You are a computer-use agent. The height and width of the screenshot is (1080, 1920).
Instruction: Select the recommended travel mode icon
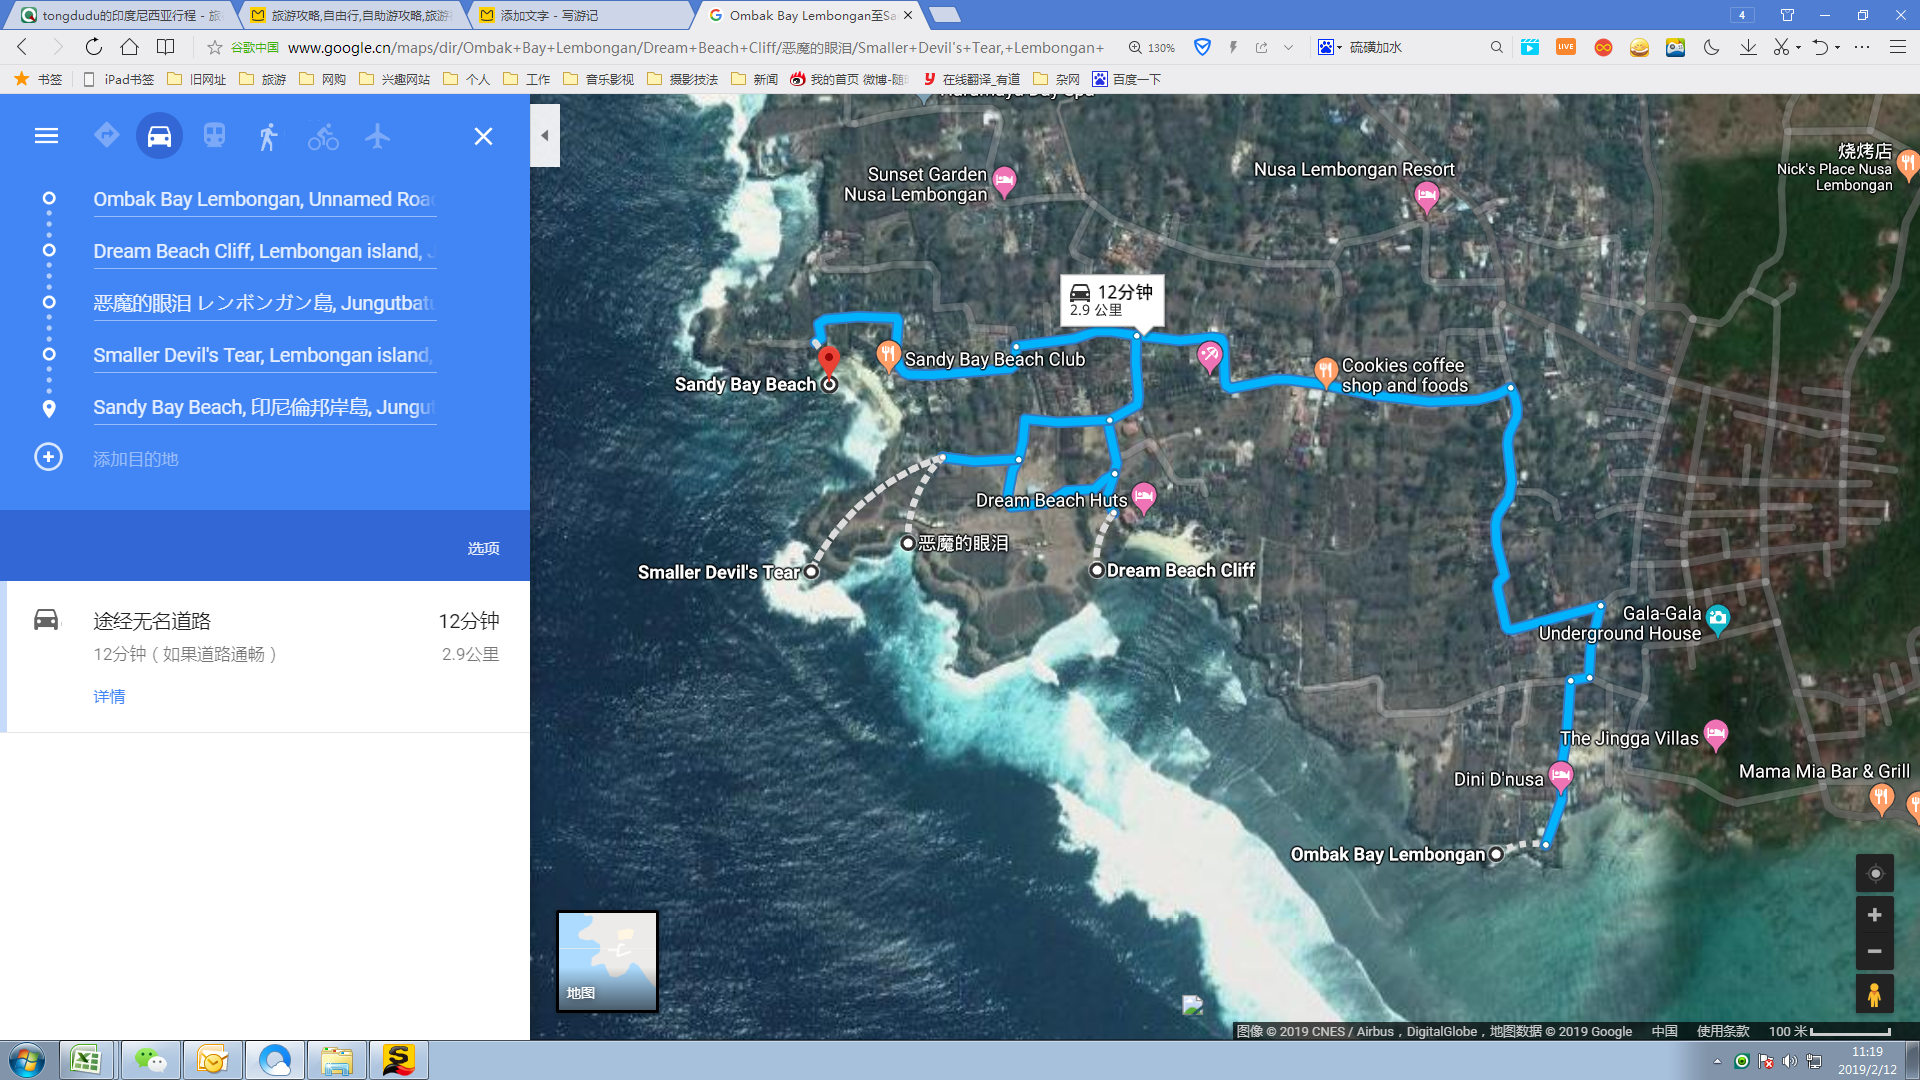106,135
